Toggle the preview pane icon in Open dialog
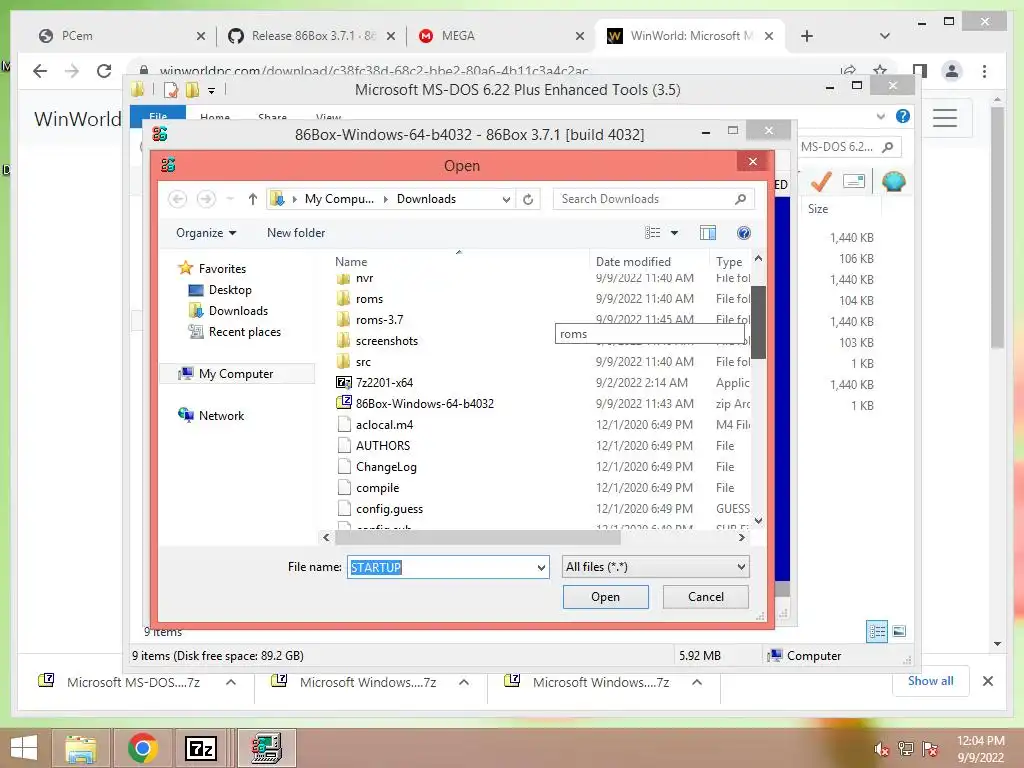 (x=708, y=232)
